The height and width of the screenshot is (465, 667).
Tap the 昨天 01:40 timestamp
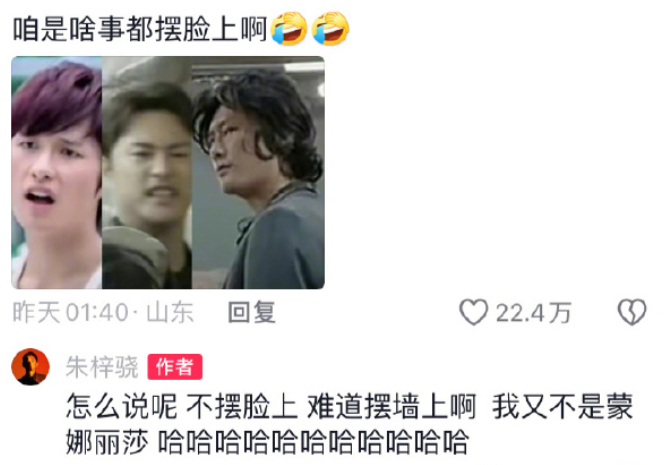(70, 312)
